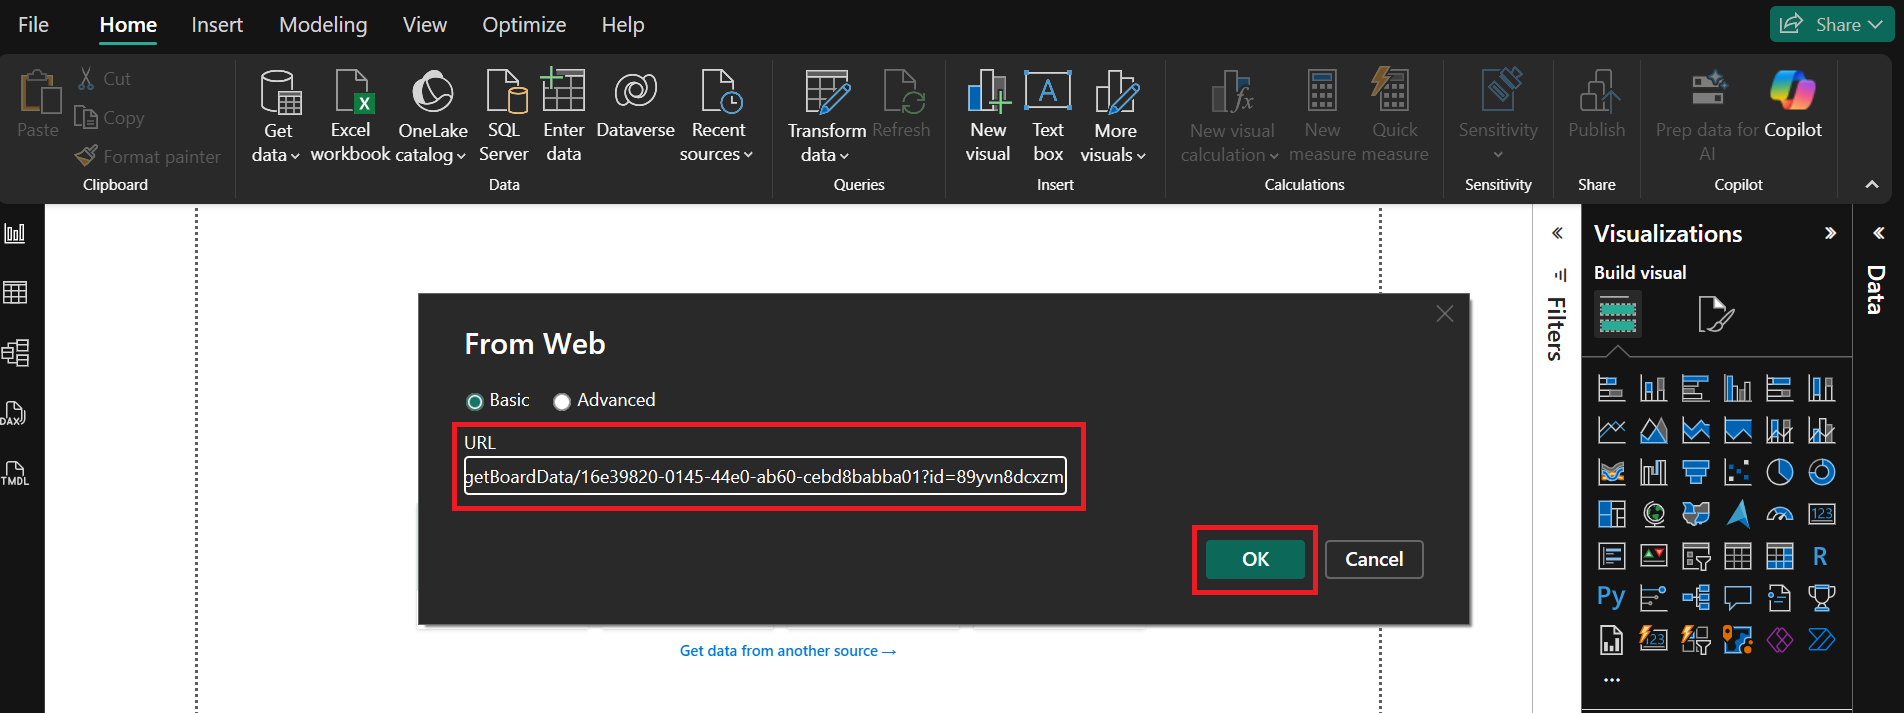Expand the More visuals menu
This screenshot has width=1904, height=713.
[1114, 116]
